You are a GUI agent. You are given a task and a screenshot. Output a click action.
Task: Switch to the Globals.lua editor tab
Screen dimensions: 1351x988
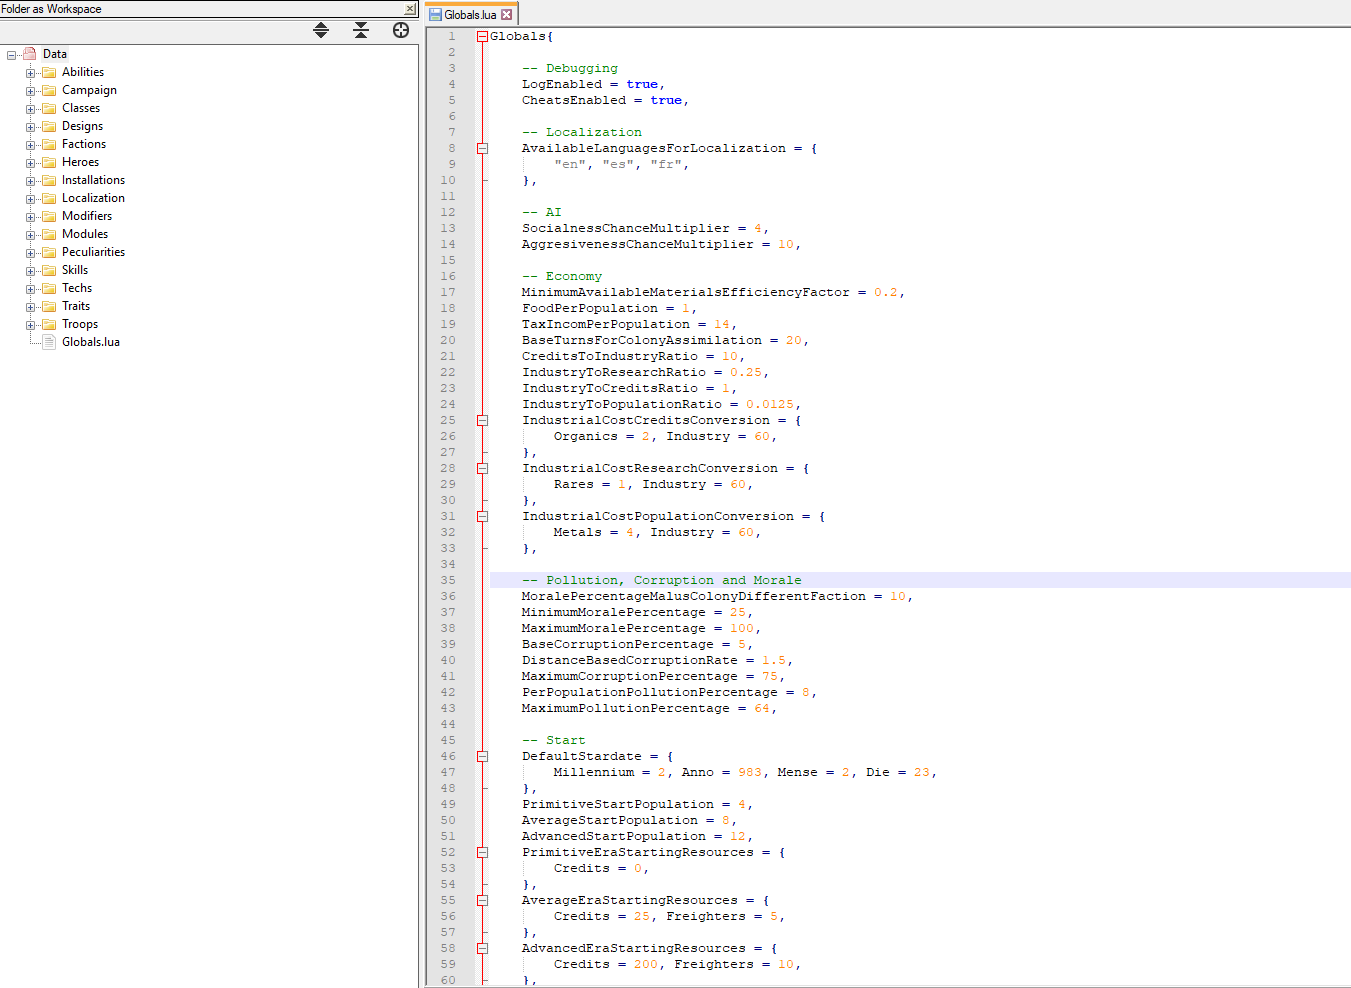(469, 15)
